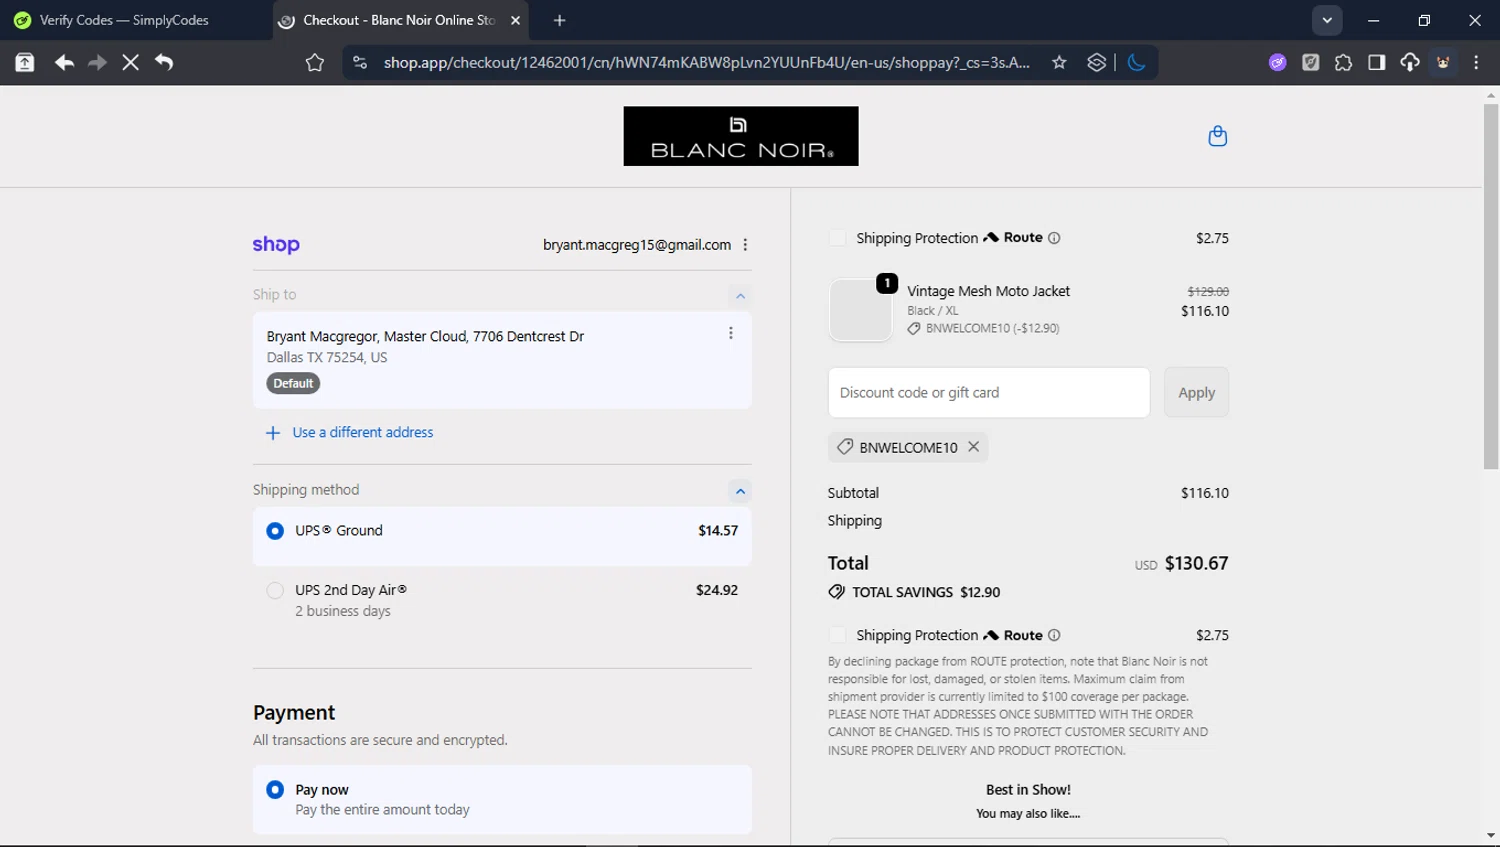1500x847 pixels.
Task: Switch to Checkout Blanc Noir tab
Action: [400, 20]
